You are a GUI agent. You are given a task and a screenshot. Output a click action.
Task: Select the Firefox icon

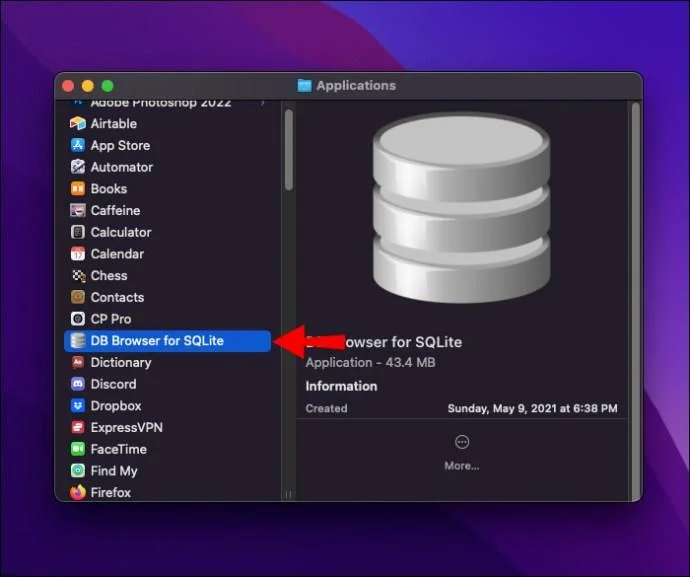point(78,492)
